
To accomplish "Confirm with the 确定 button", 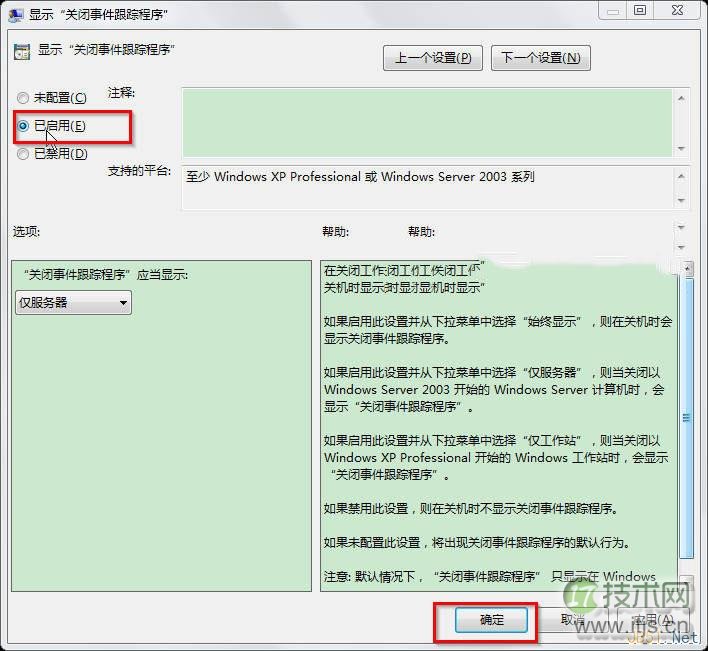I will 492,620.
